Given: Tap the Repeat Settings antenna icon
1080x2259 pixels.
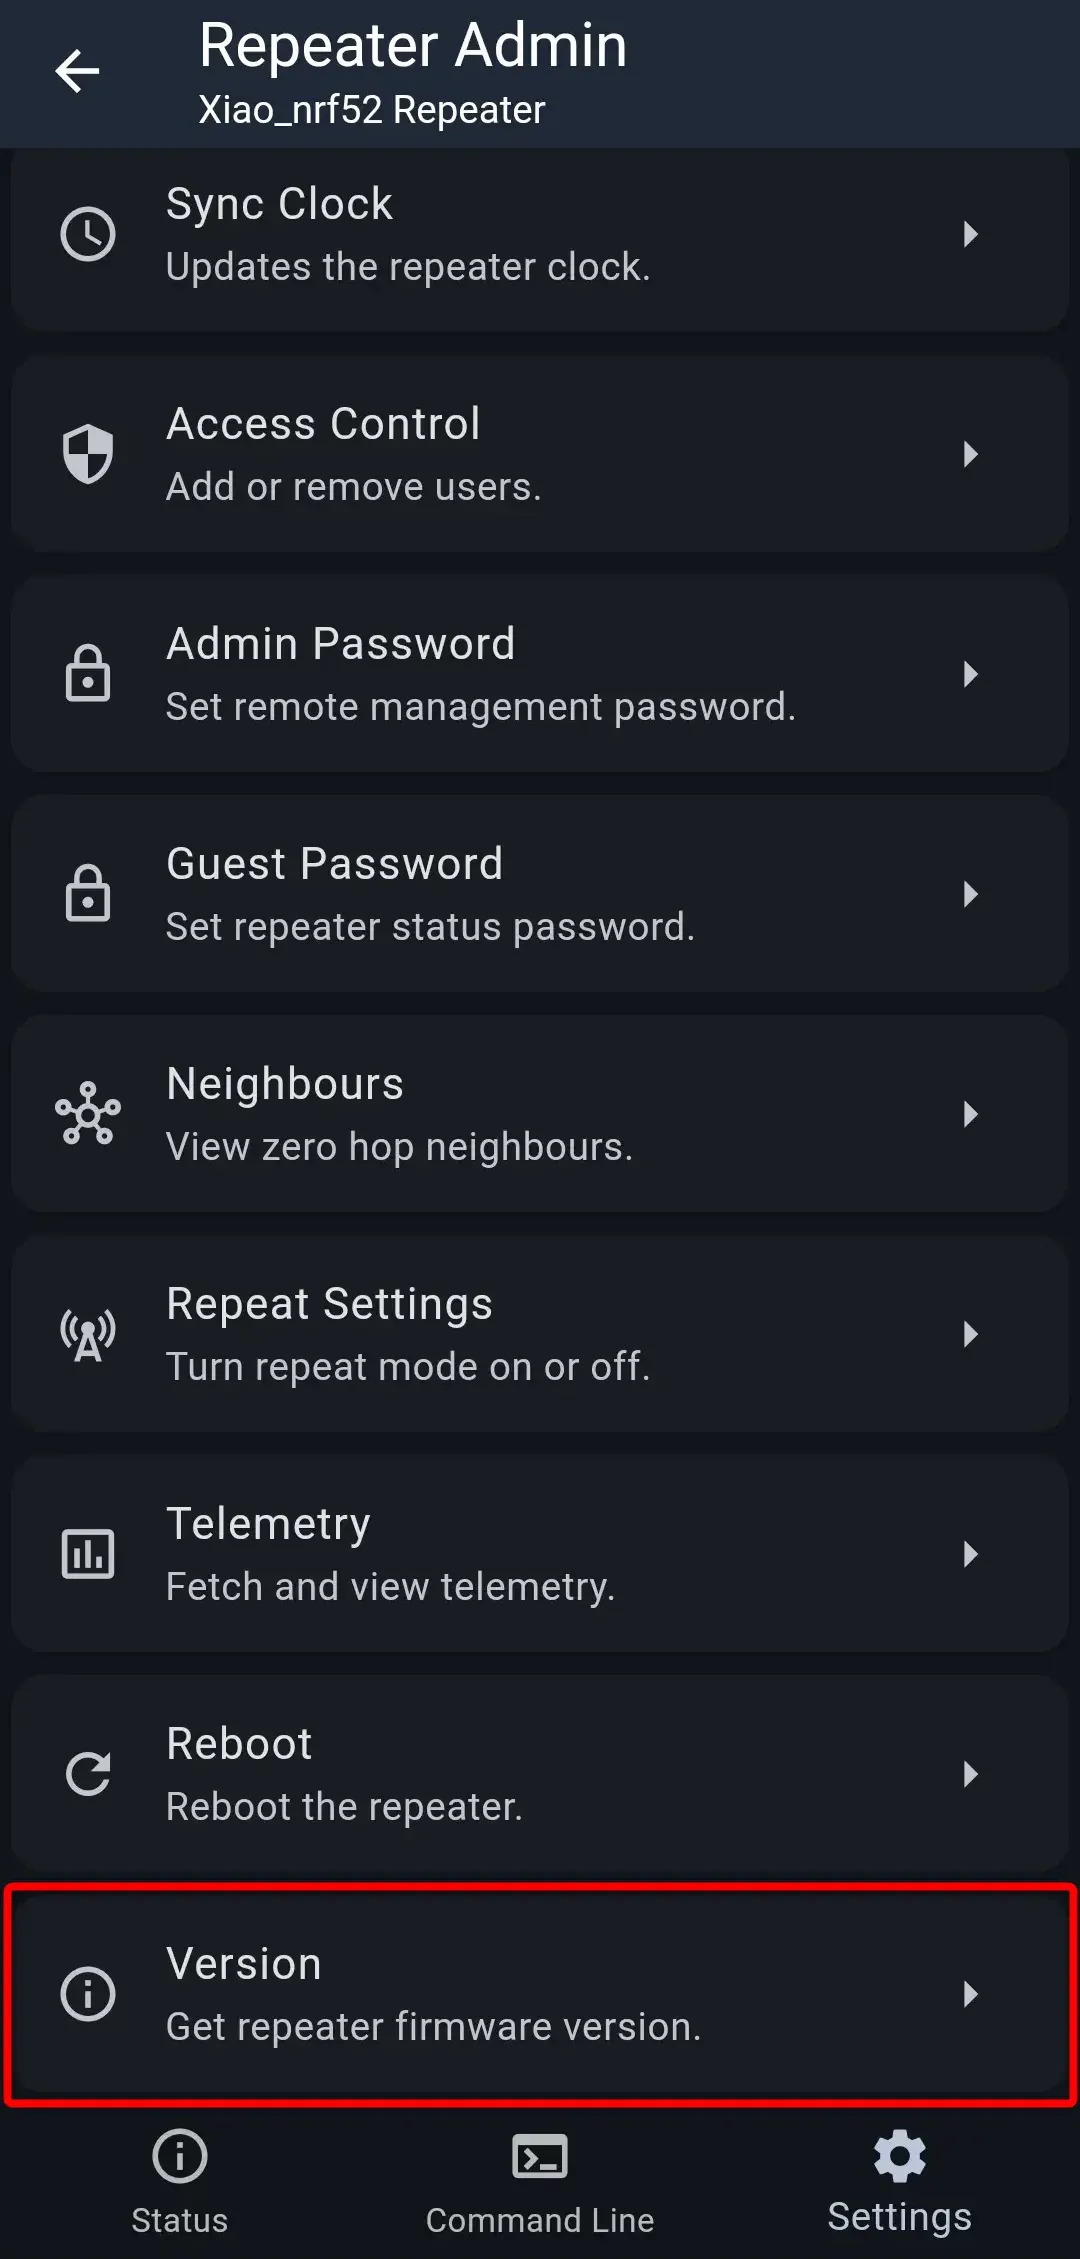Looking at the screenshot, I should pos(88,1334).
